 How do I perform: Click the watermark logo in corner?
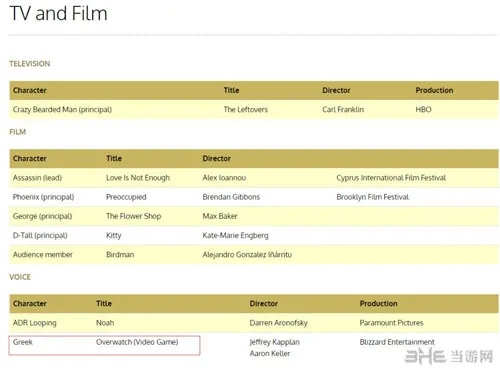click(x=449, y=357)
